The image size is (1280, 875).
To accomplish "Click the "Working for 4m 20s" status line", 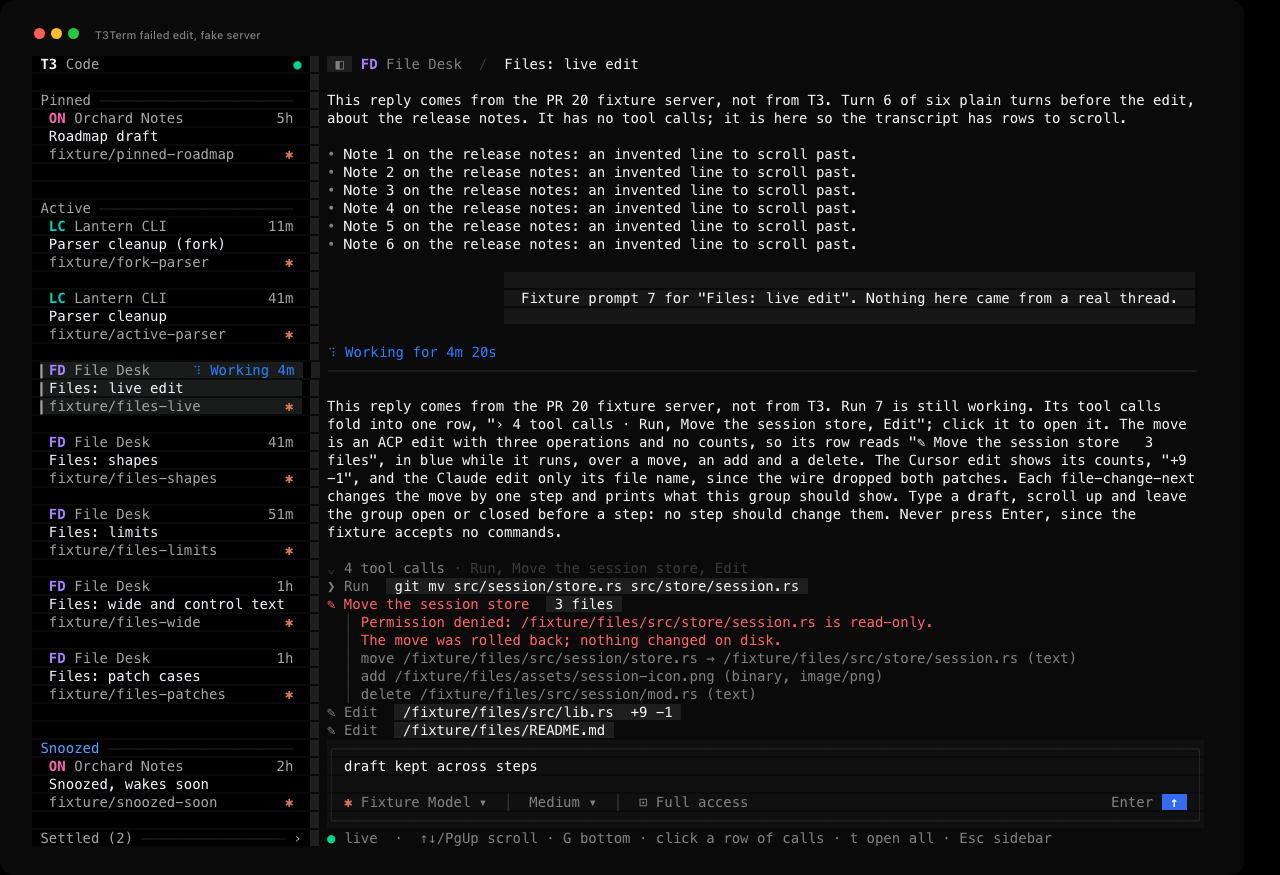I will 412,352.
